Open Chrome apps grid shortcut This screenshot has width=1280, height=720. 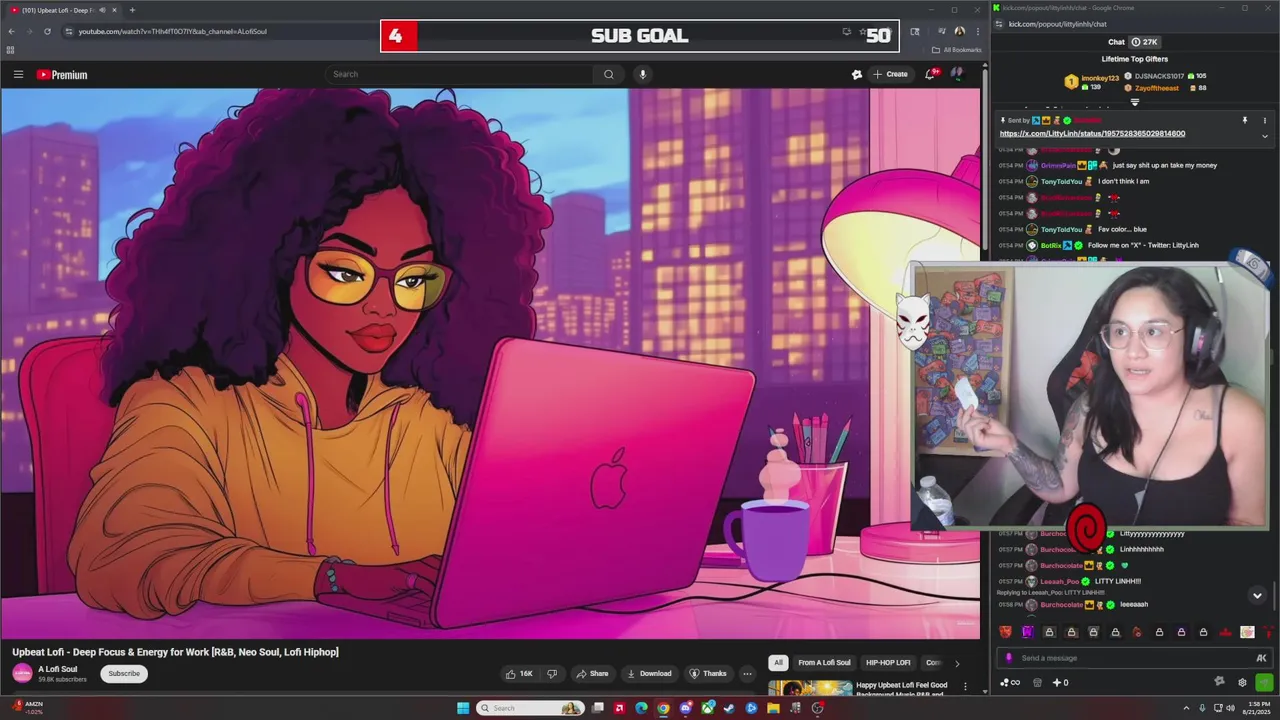click(x=10, y=50)
